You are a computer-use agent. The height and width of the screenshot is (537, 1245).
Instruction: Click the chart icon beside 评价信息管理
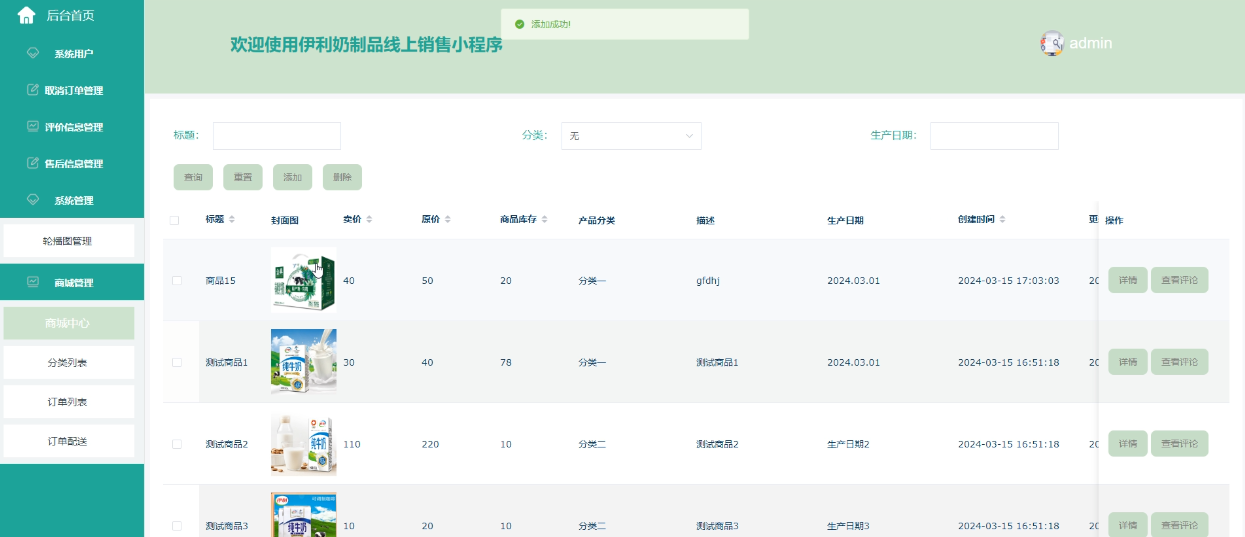32,127
